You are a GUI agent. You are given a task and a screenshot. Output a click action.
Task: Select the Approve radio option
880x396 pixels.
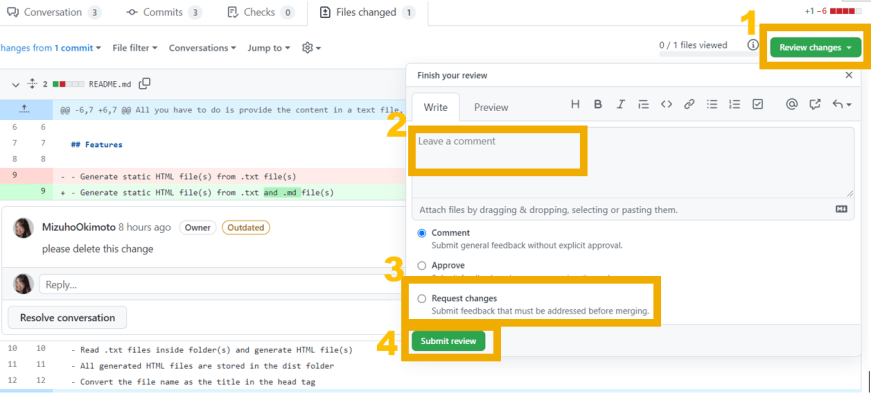(421, 266)
